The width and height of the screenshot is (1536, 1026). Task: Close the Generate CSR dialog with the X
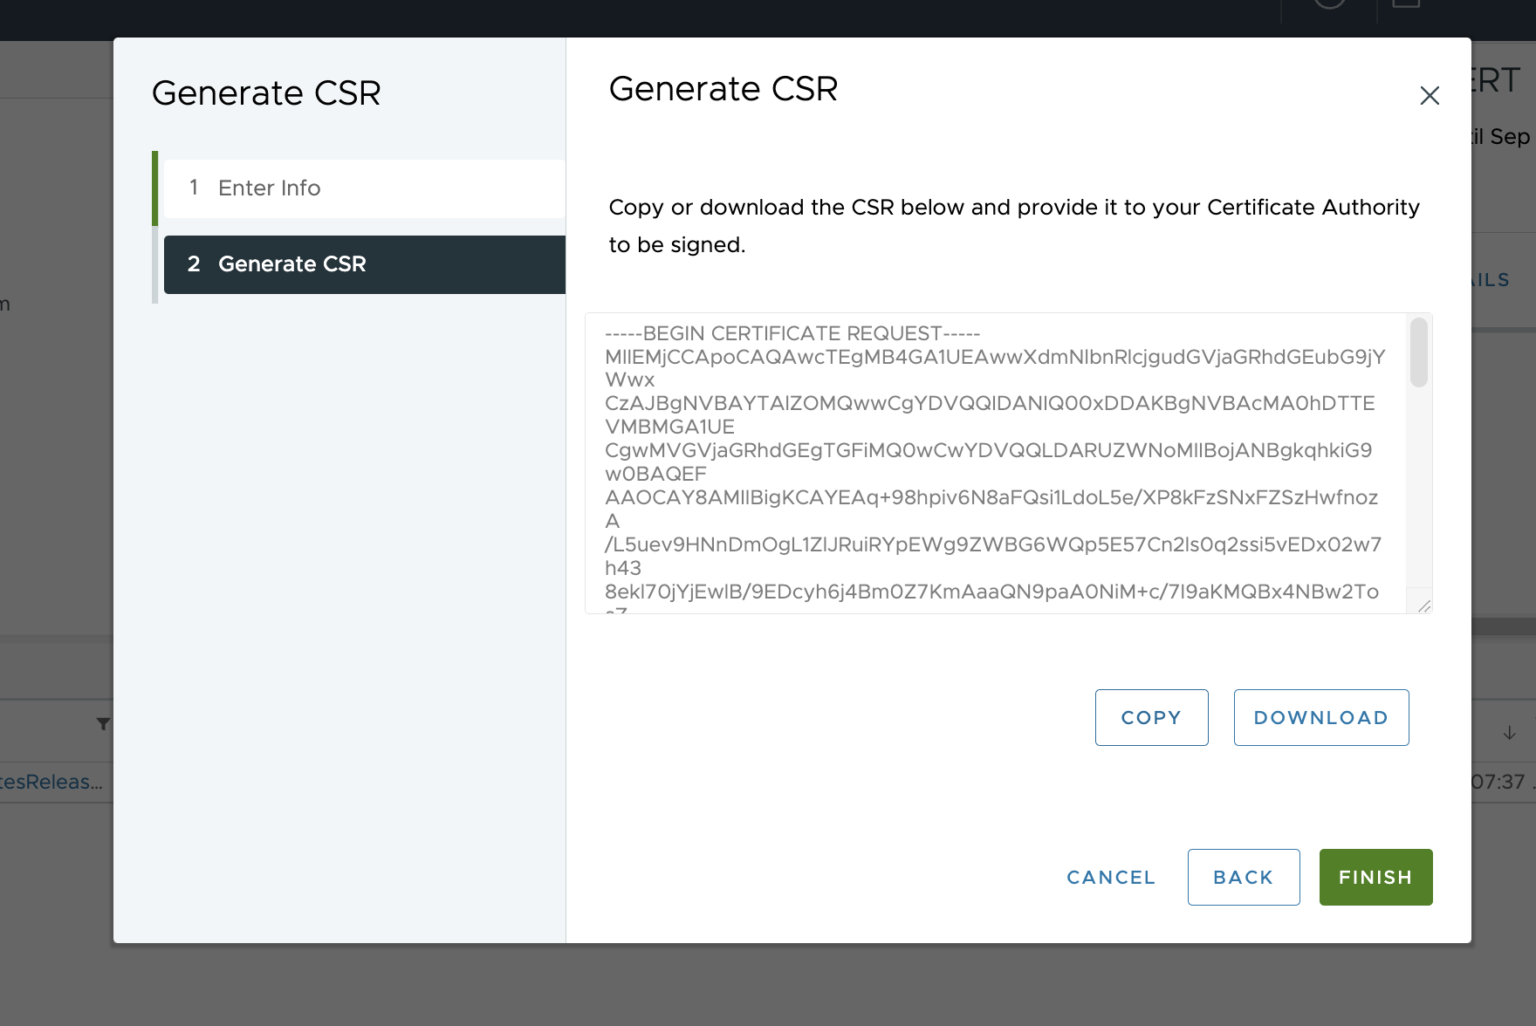pos(1429,95)
